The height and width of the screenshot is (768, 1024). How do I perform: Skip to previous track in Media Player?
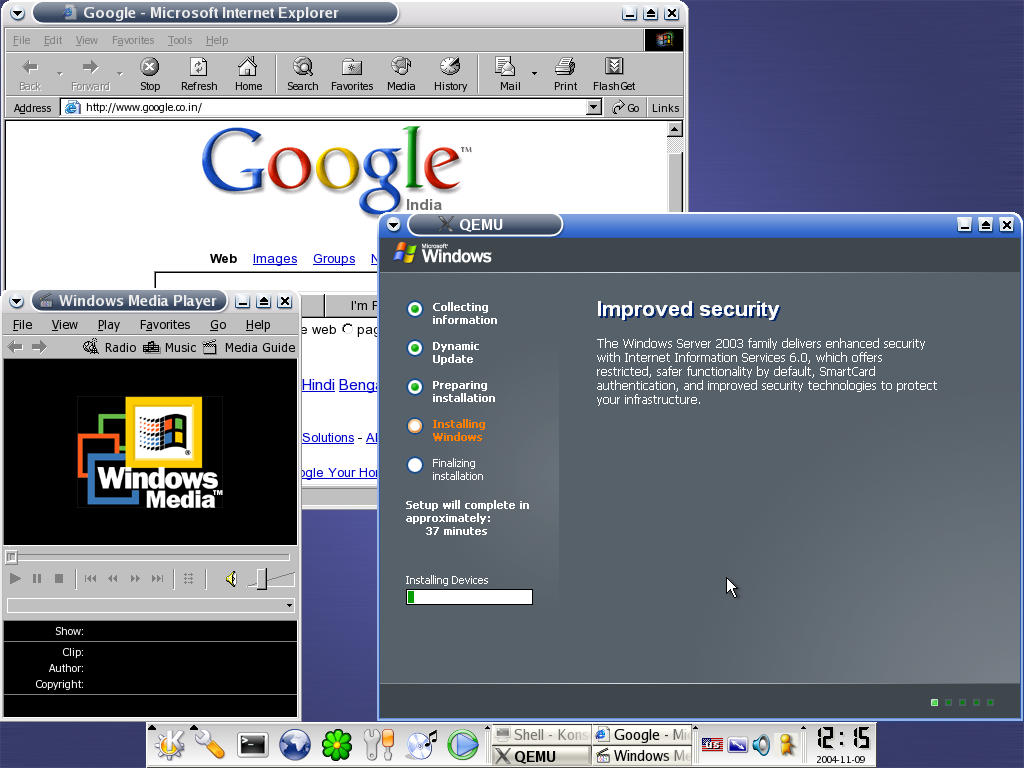click(x=90, y=579)
